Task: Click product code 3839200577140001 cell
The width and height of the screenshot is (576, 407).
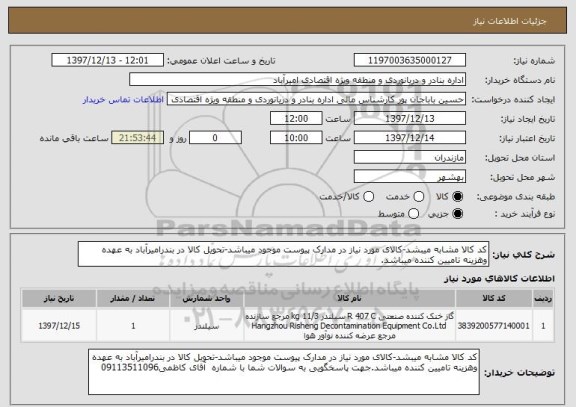Action: coord(494,326)
